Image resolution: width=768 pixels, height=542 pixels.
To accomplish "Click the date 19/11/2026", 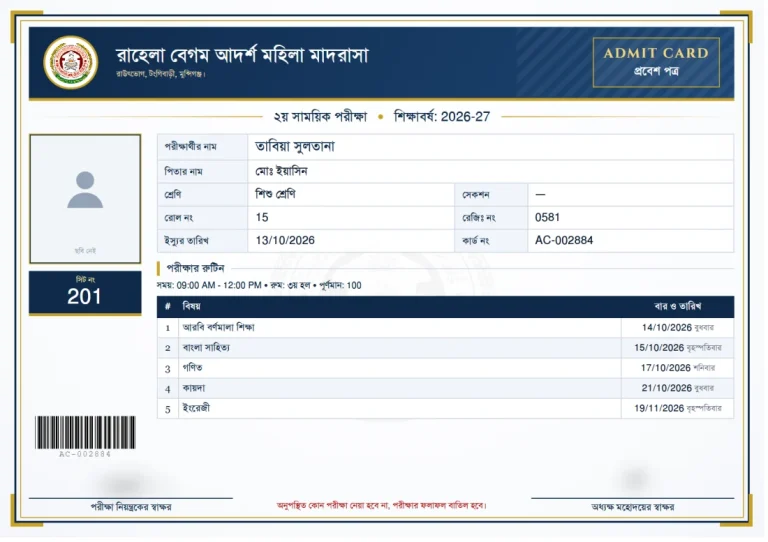I will [x=659, y=408].
